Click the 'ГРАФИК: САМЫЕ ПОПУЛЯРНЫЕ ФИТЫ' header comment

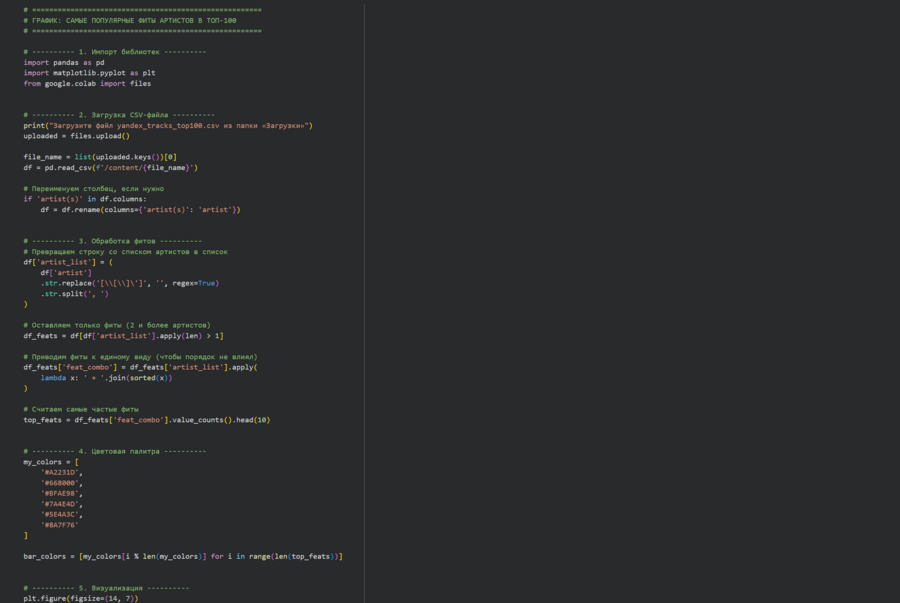point(130,20)
